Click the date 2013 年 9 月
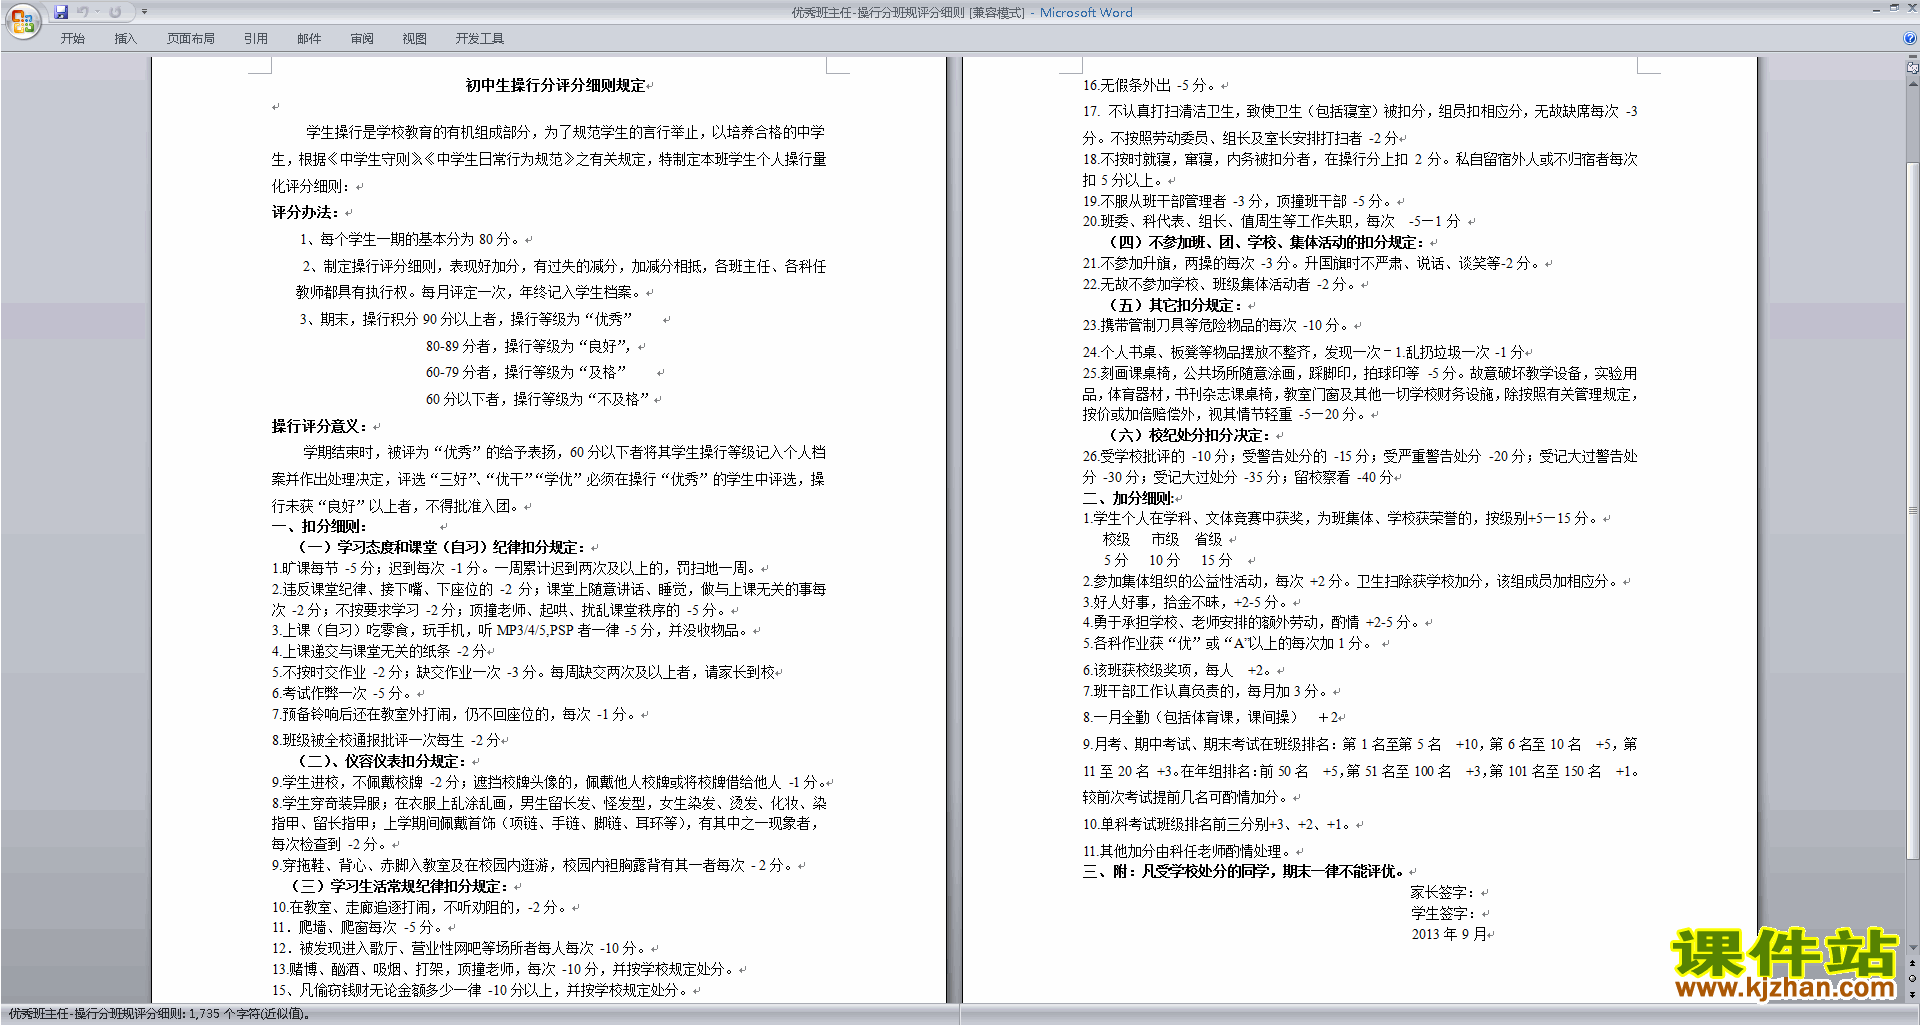The height and width of the screenshot is (1025, 1920). [x=1450, y=935]
